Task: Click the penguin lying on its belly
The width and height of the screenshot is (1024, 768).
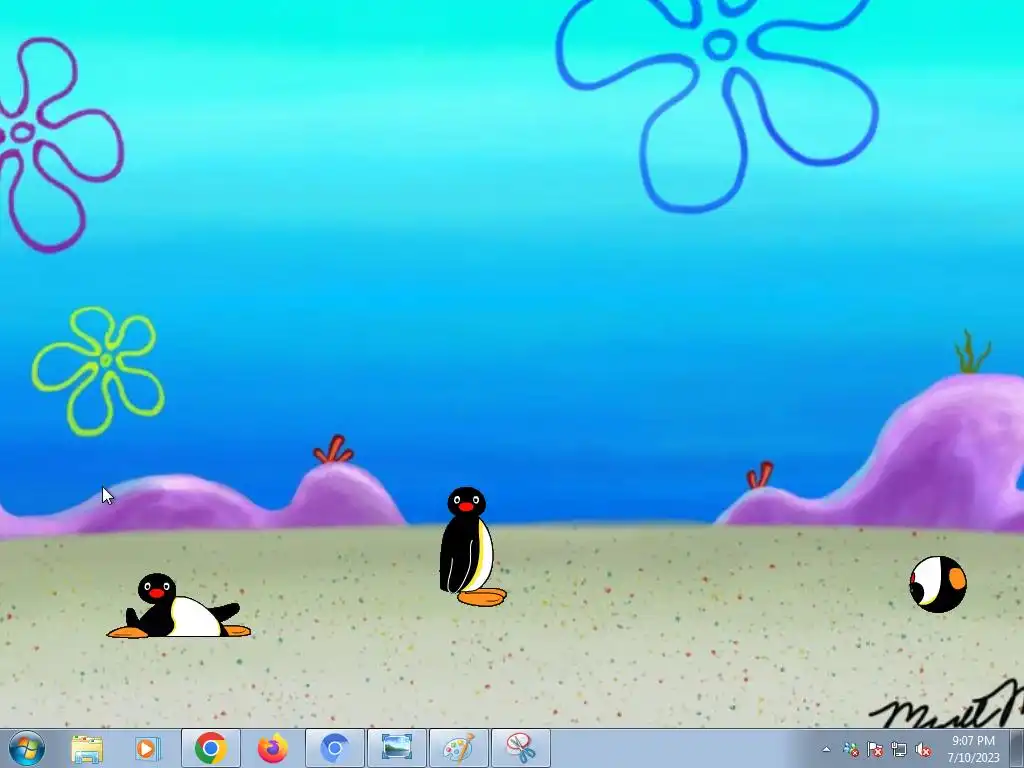Action: tap(178, 606)
